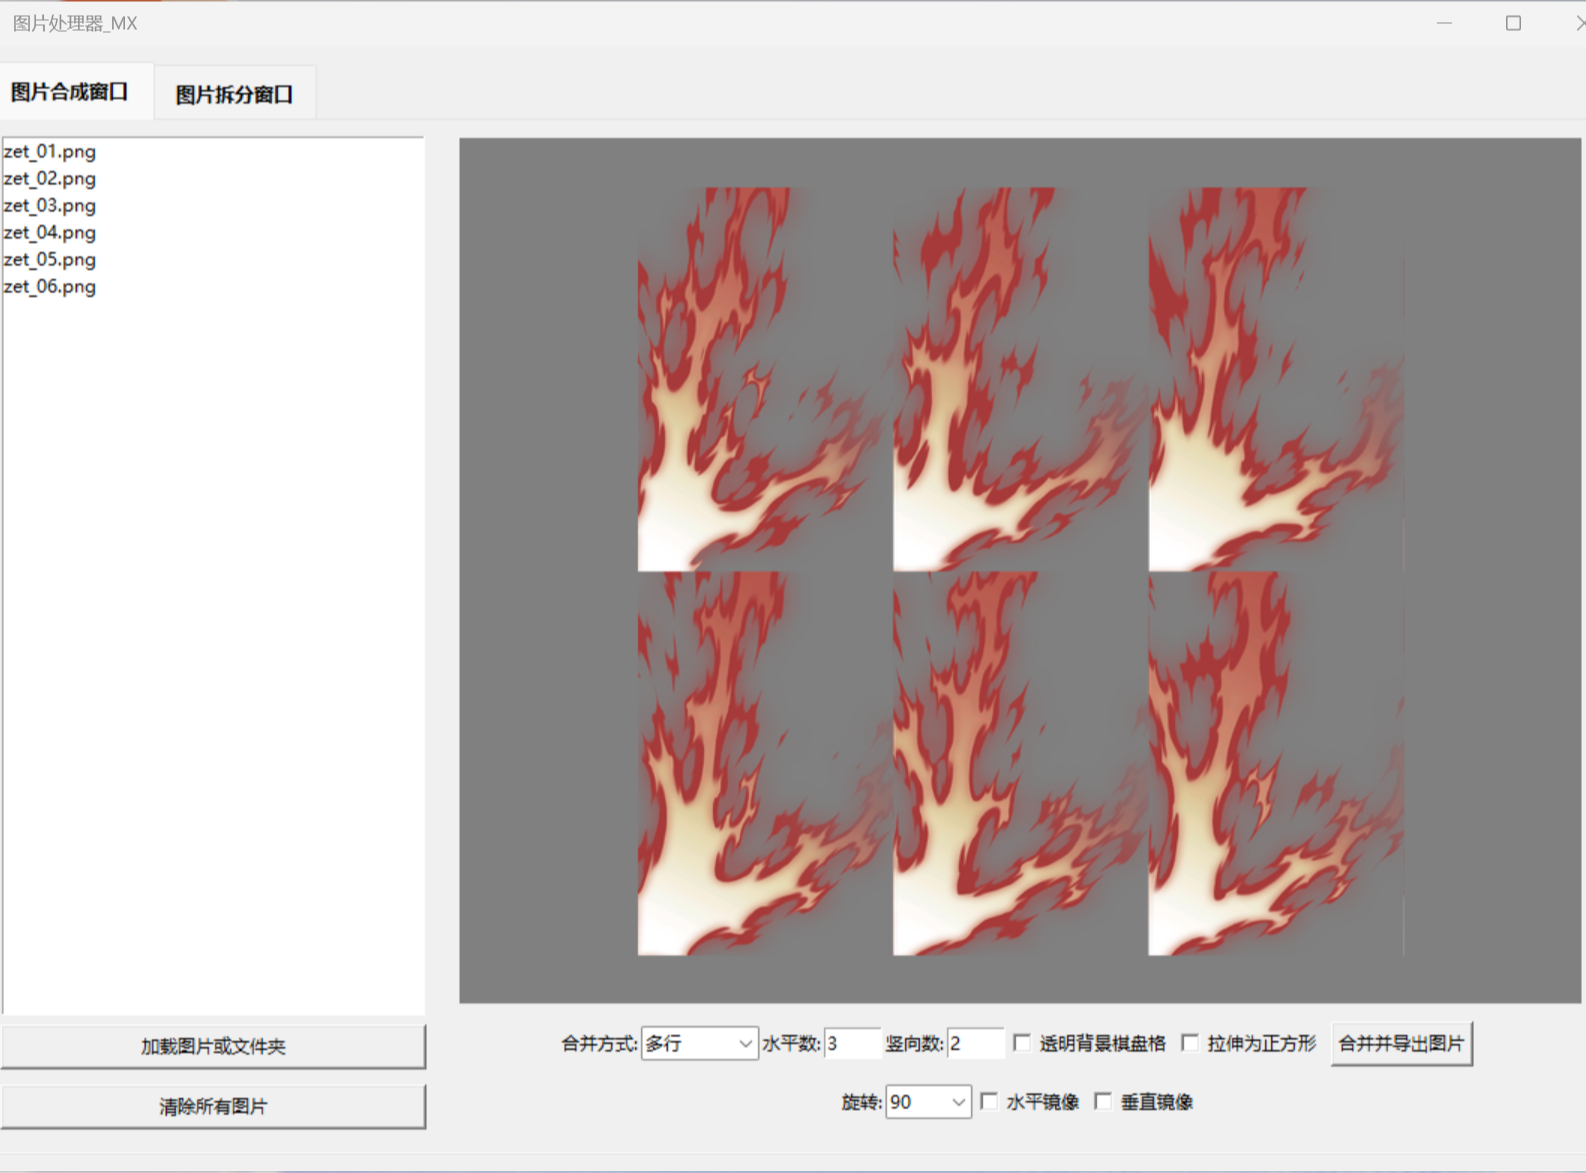The image size is (1586, 1173).
Task: Select zet_01.png in the file list
Action: [50, 152]
